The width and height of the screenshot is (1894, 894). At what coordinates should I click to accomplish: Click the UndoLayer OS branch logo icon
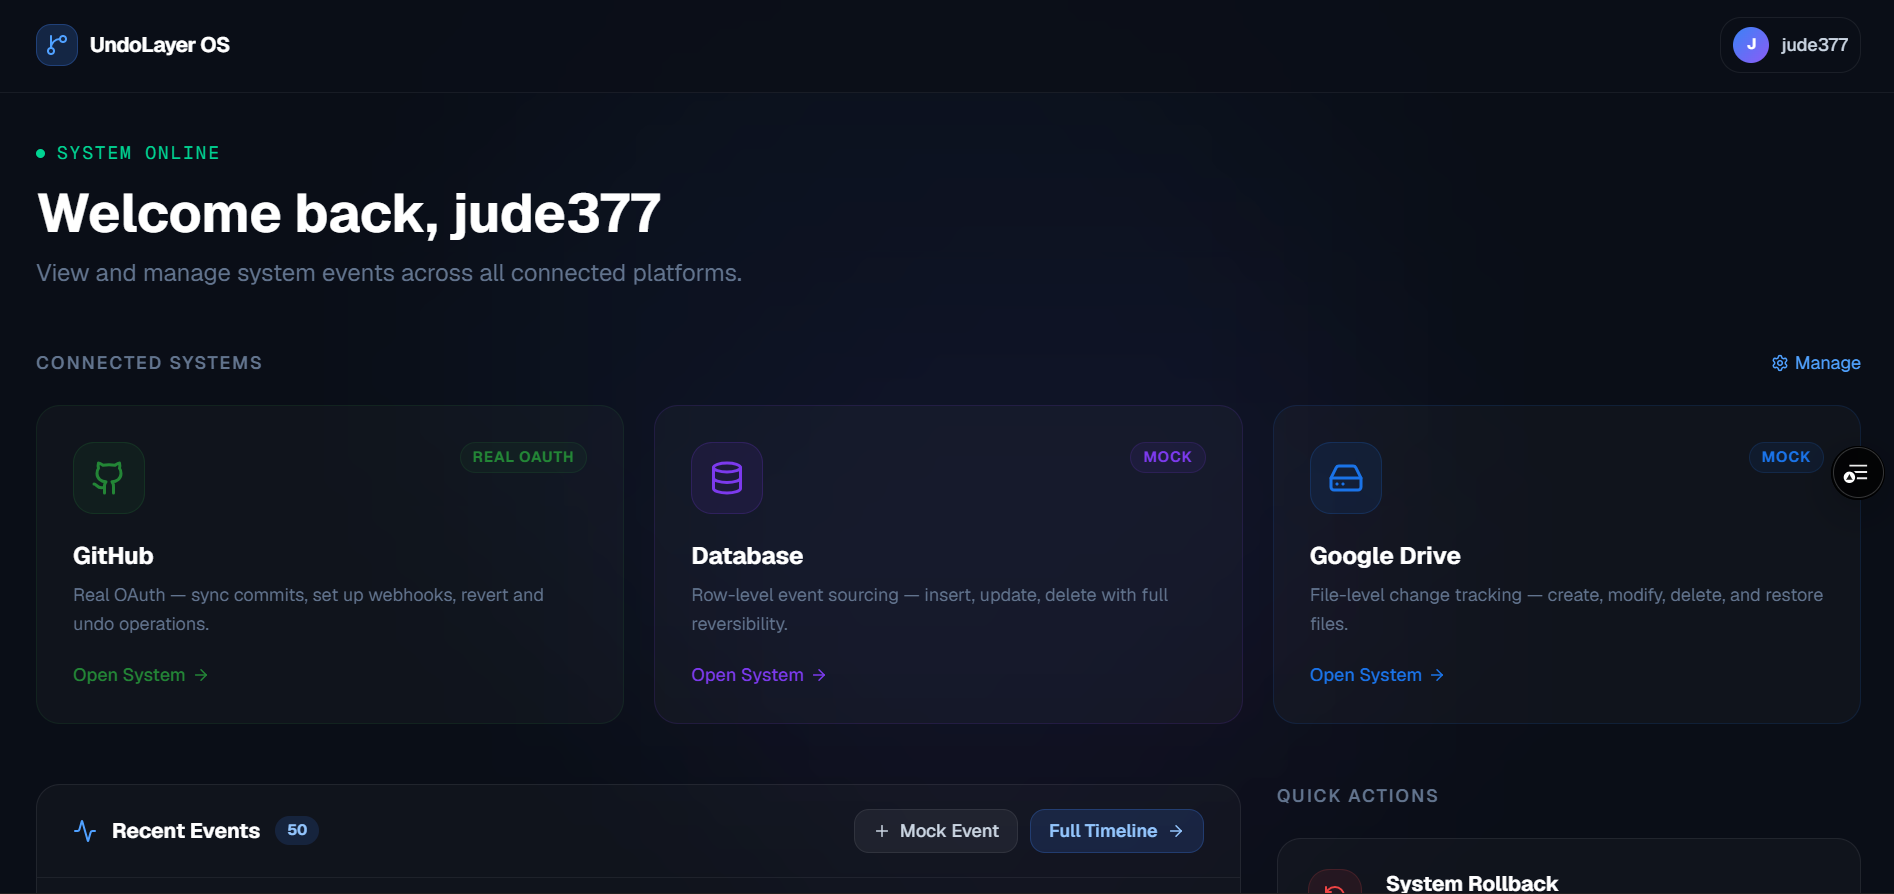(x=57, y=45)
